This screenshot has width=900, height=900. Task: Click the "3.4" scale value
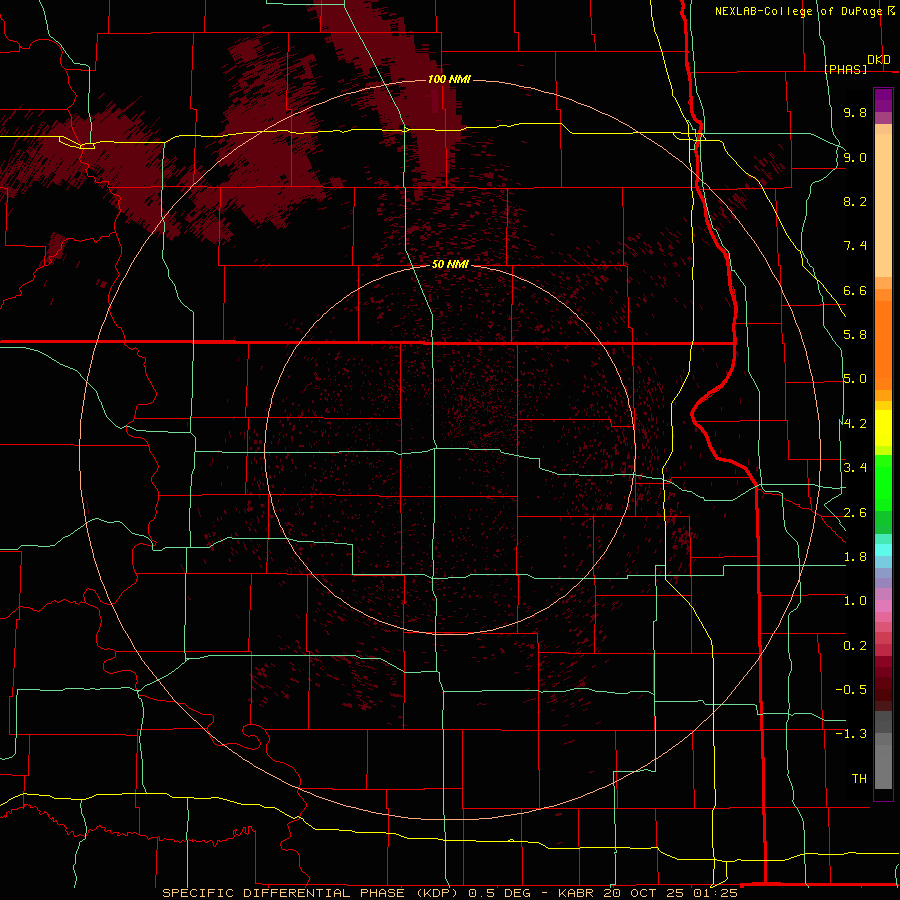click(x=855, y=468)
